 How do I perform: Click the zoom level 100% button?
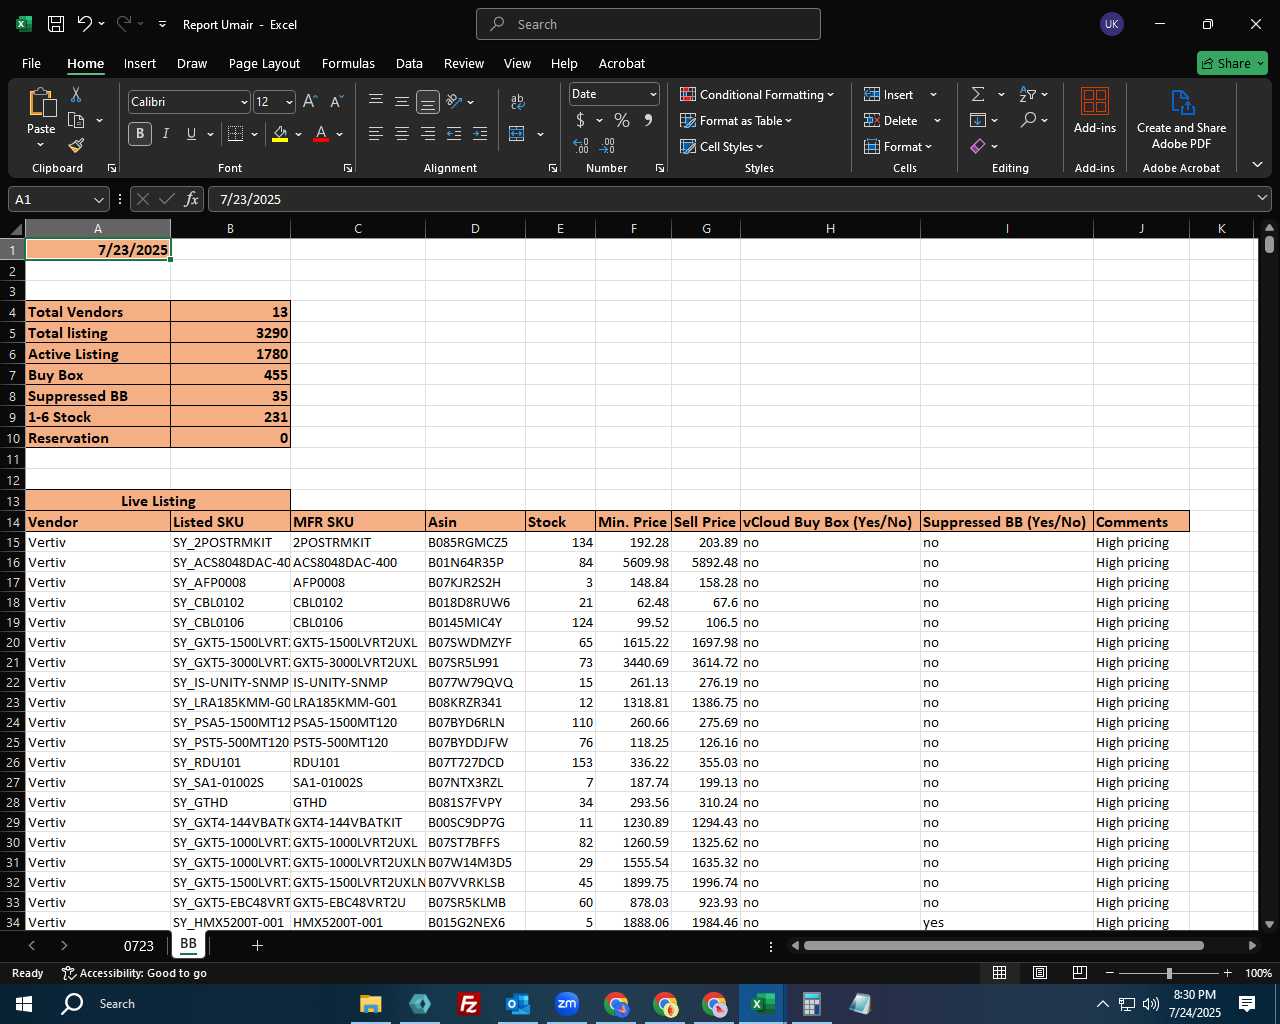(x=1258, y=973)
